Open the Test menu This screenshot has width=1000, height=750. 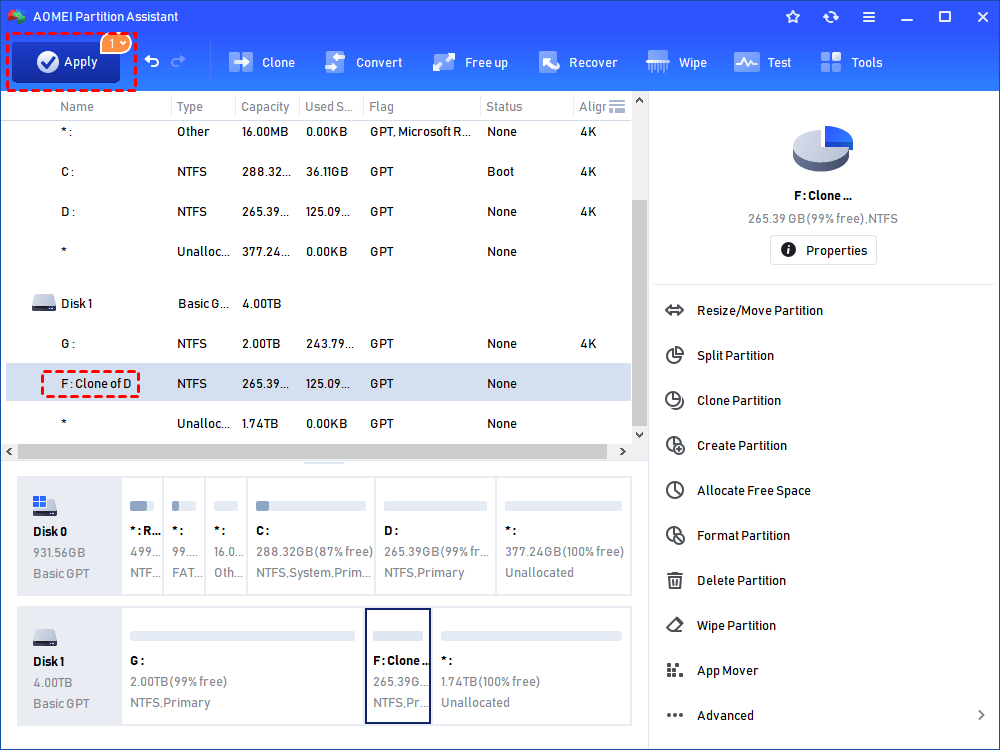pos(762,62)
